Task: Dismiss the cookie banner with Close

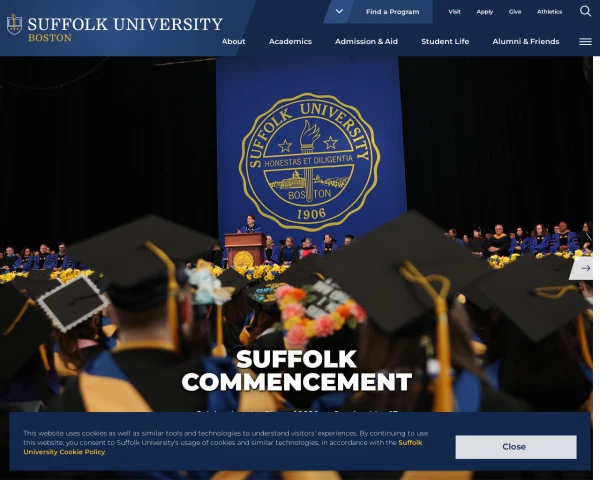Action: [515, 447]
